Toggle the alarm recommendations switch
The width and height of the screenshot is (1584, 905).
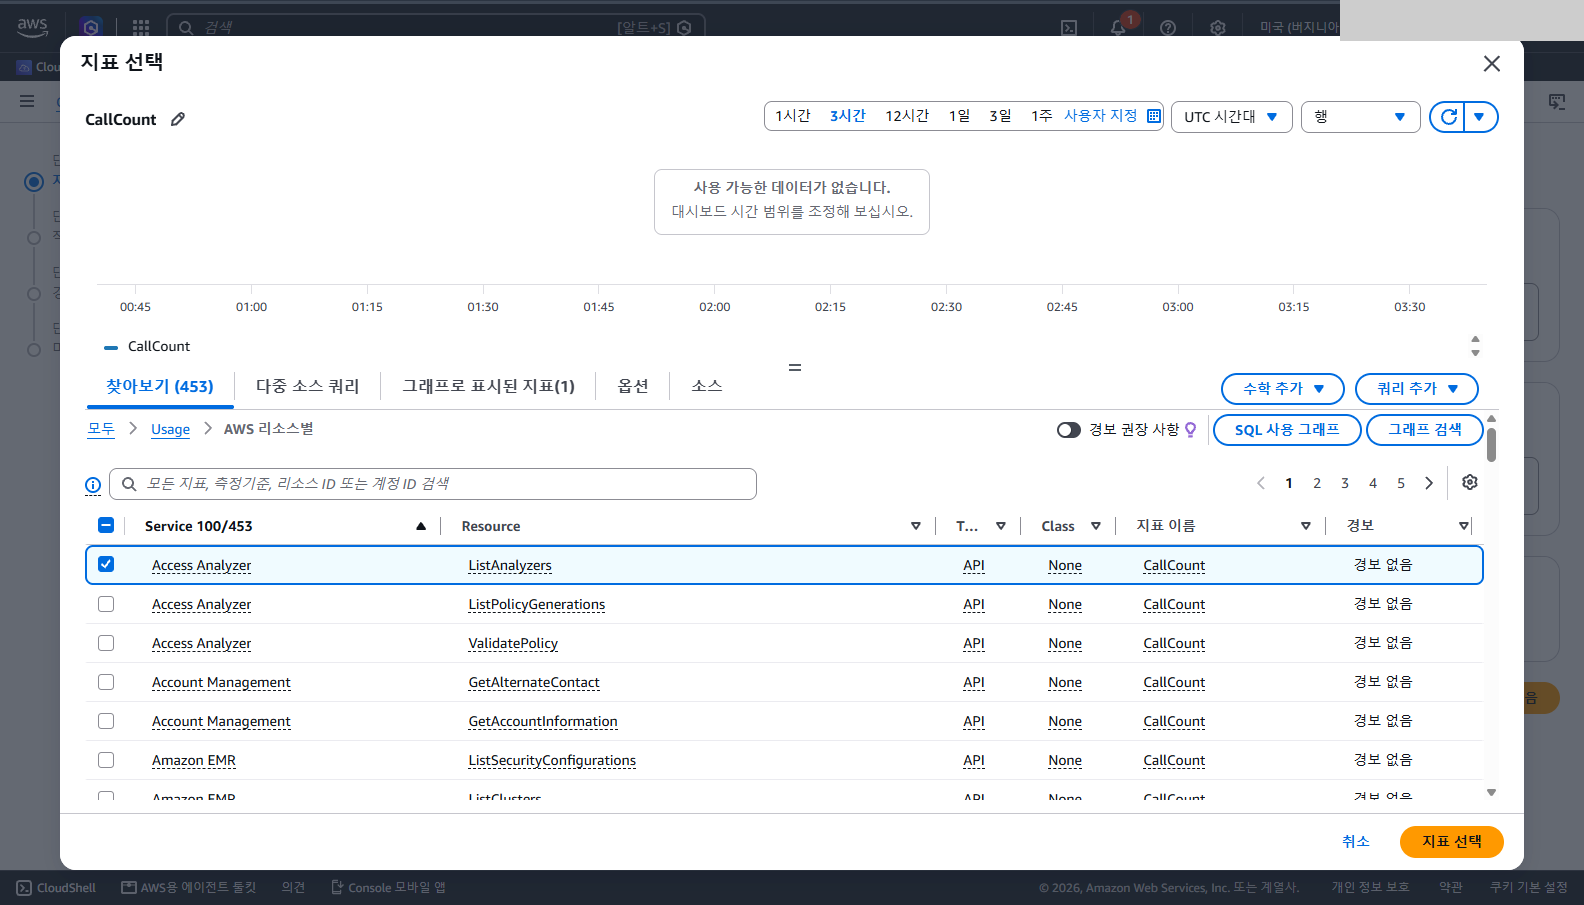click(x=1069, y=430)
